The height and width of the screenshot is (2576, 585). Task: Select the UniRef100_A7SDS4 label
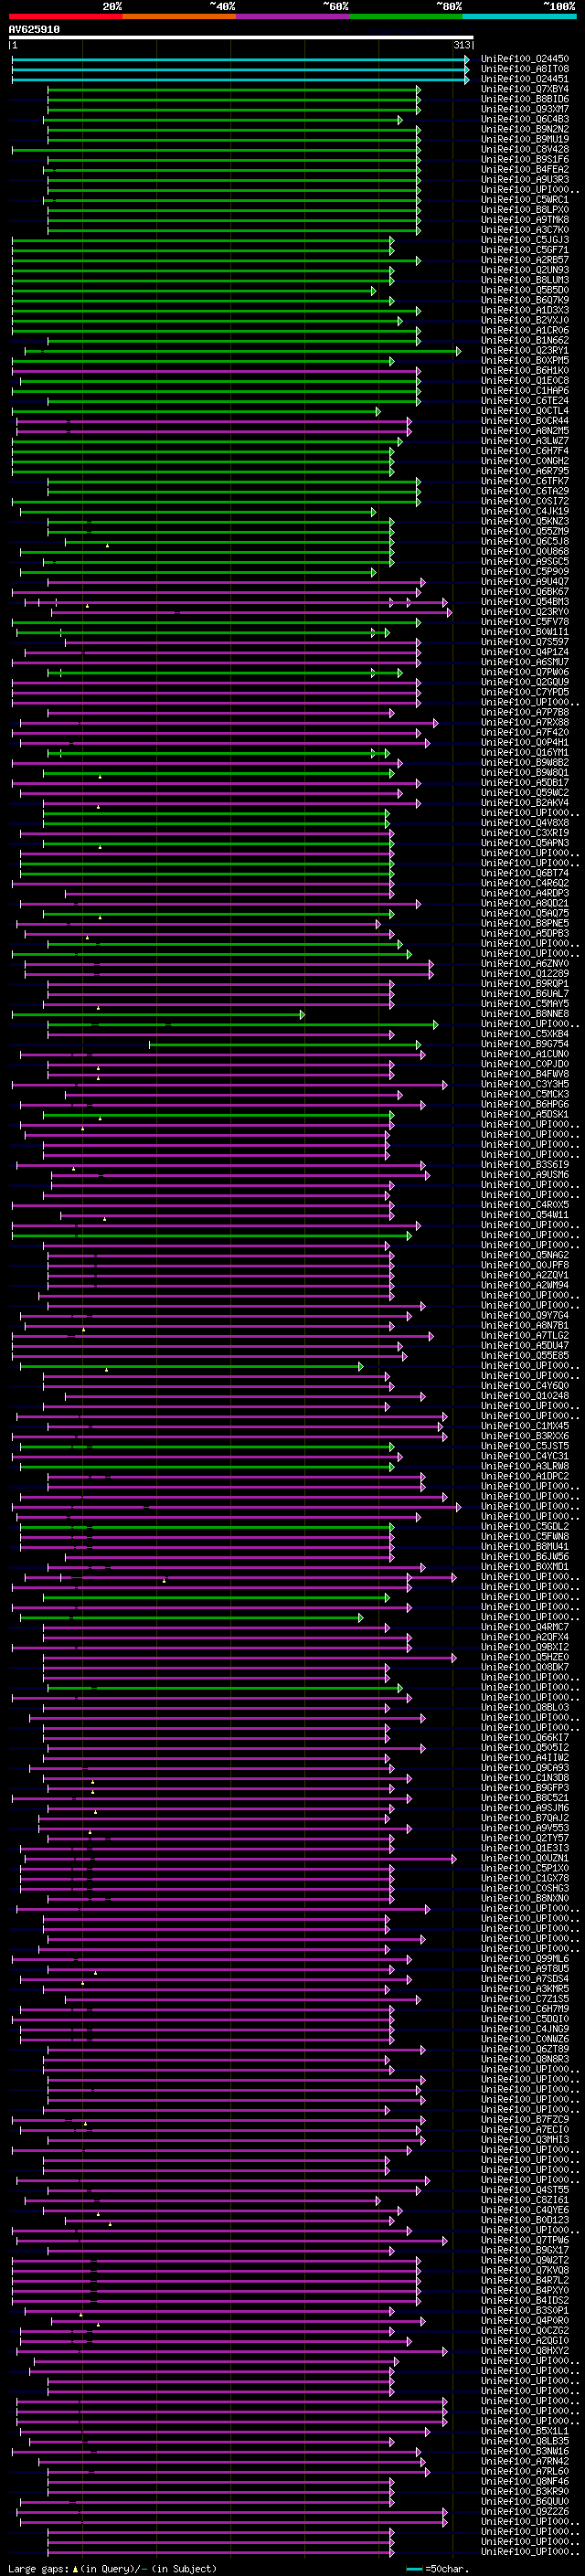(x=525, y=1979)
